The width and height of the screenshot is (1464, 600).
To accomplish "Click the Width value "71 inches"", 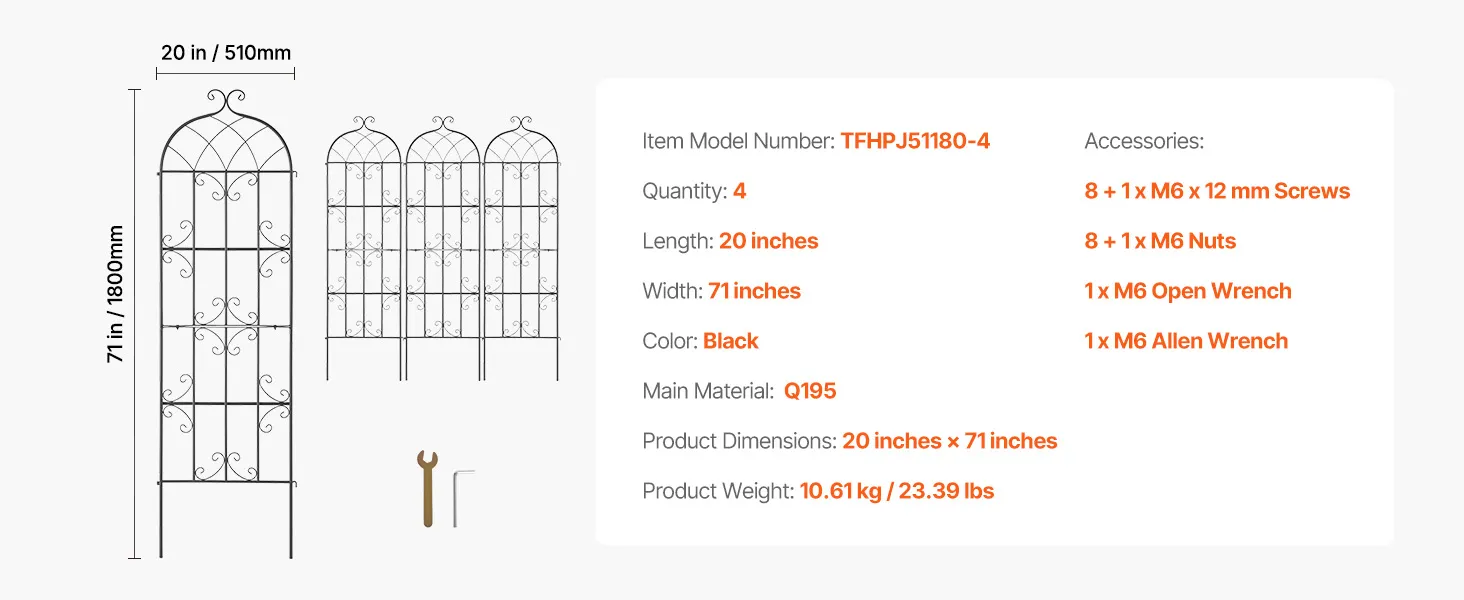I will tap(754, 291).
